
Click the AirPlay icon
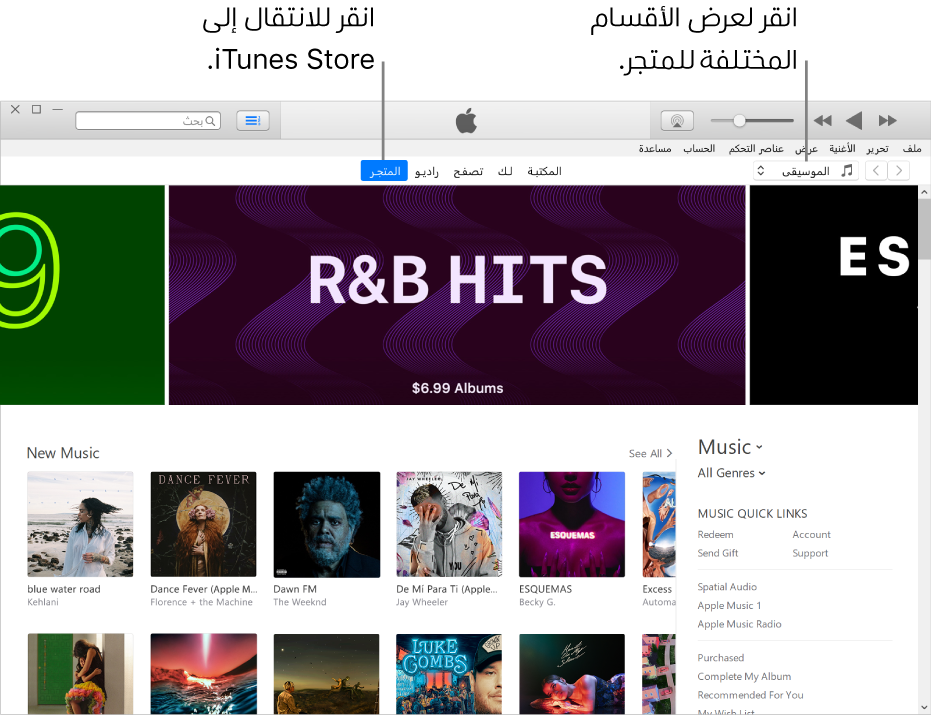tap(676, 120)
